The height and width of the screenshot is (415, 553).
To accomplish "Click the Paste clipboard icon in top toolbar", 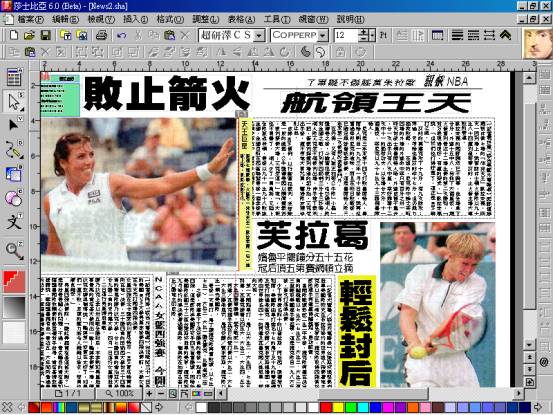I will point(170,35).
